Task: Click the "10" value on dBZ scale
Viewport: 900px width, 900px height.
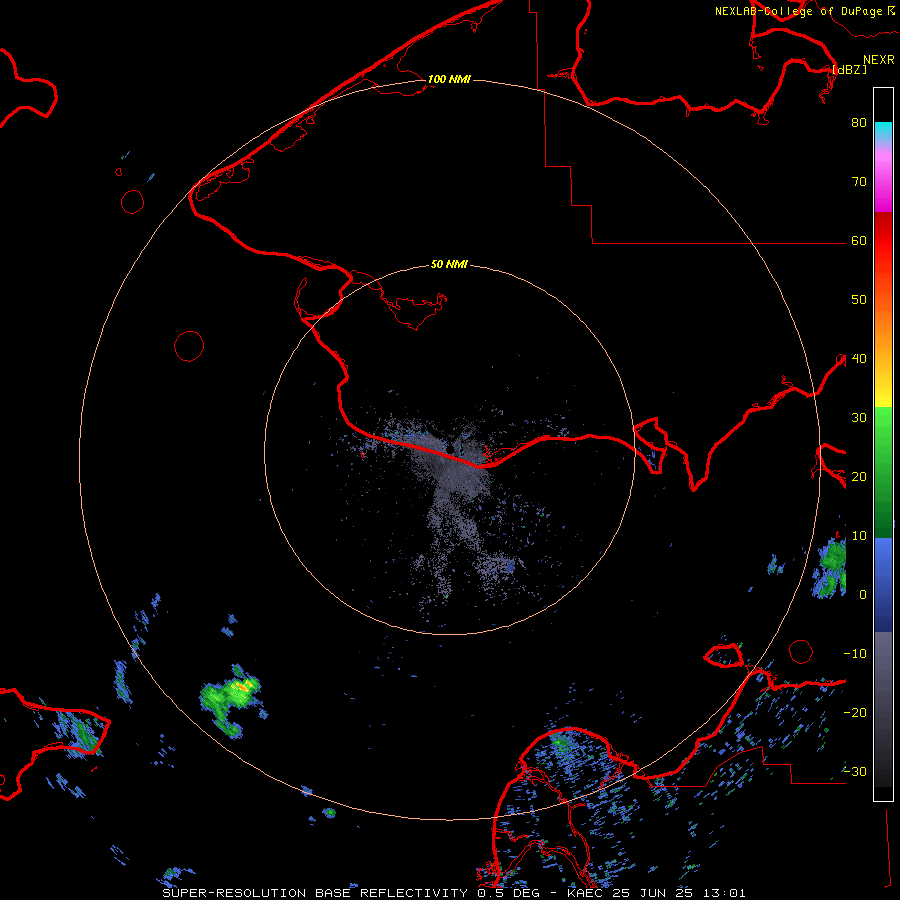Action: (859, 536)
